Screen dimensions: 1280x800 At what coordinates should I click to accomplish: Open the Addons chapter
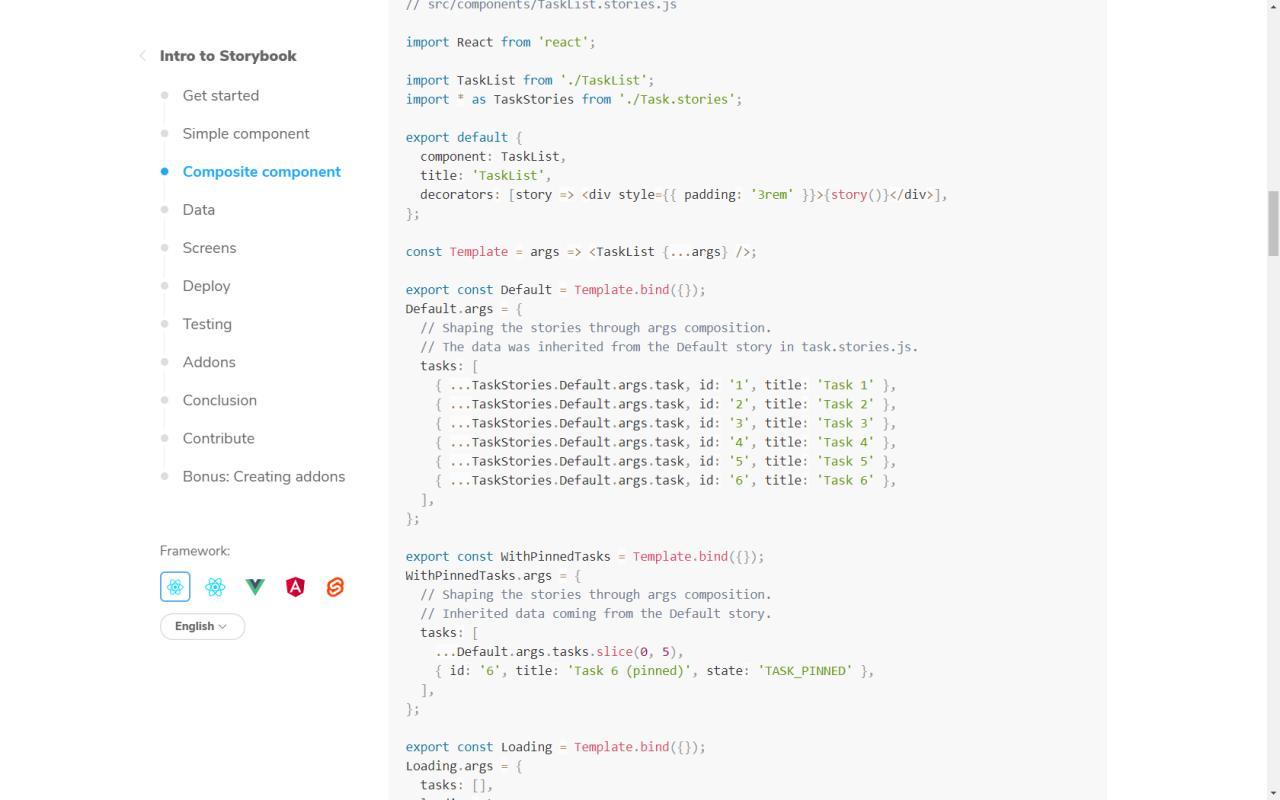209,362
